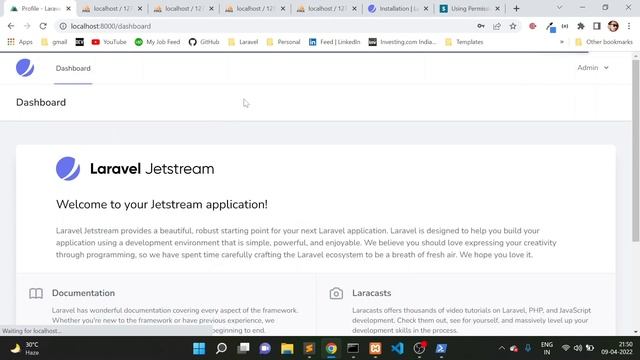View site information icon in address bar

pos(63,26)
